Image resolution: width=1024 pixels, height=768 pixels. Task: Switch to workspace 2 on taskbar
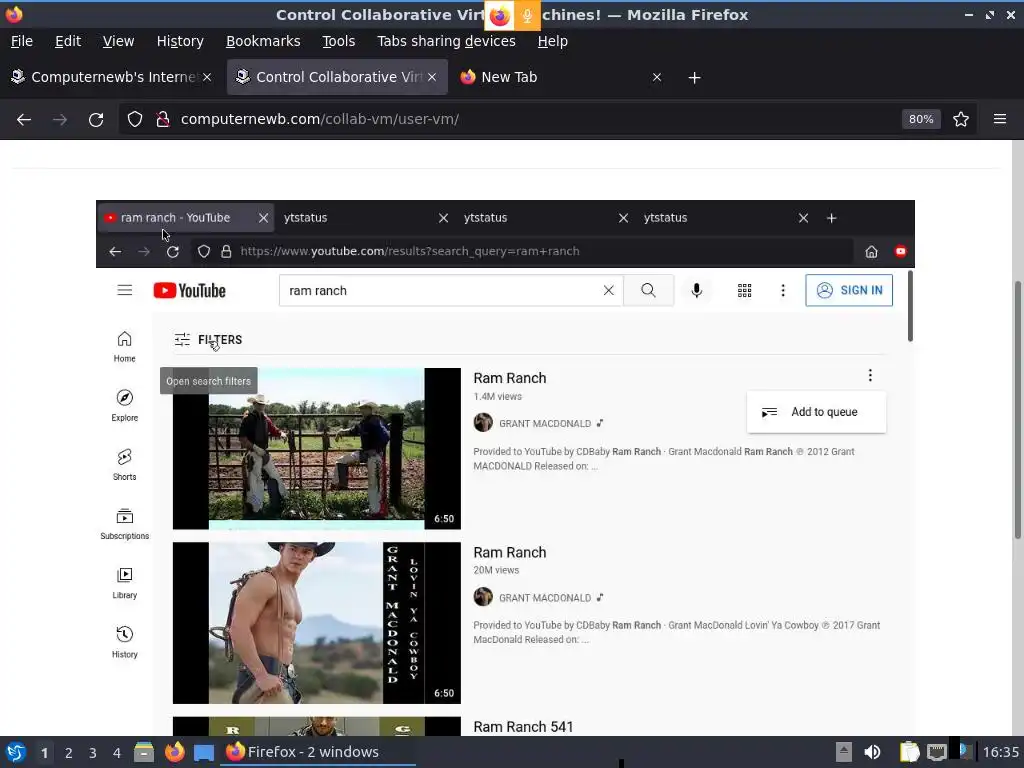(69, 753)
